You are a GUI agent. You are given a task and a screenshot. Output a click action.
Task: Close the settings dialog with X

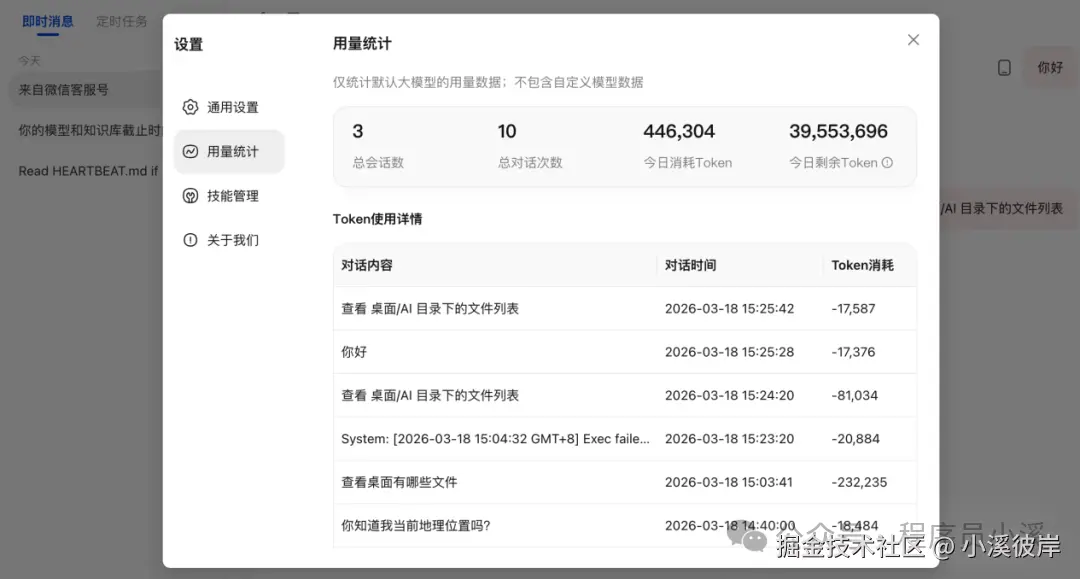click(x=913, y=40)
